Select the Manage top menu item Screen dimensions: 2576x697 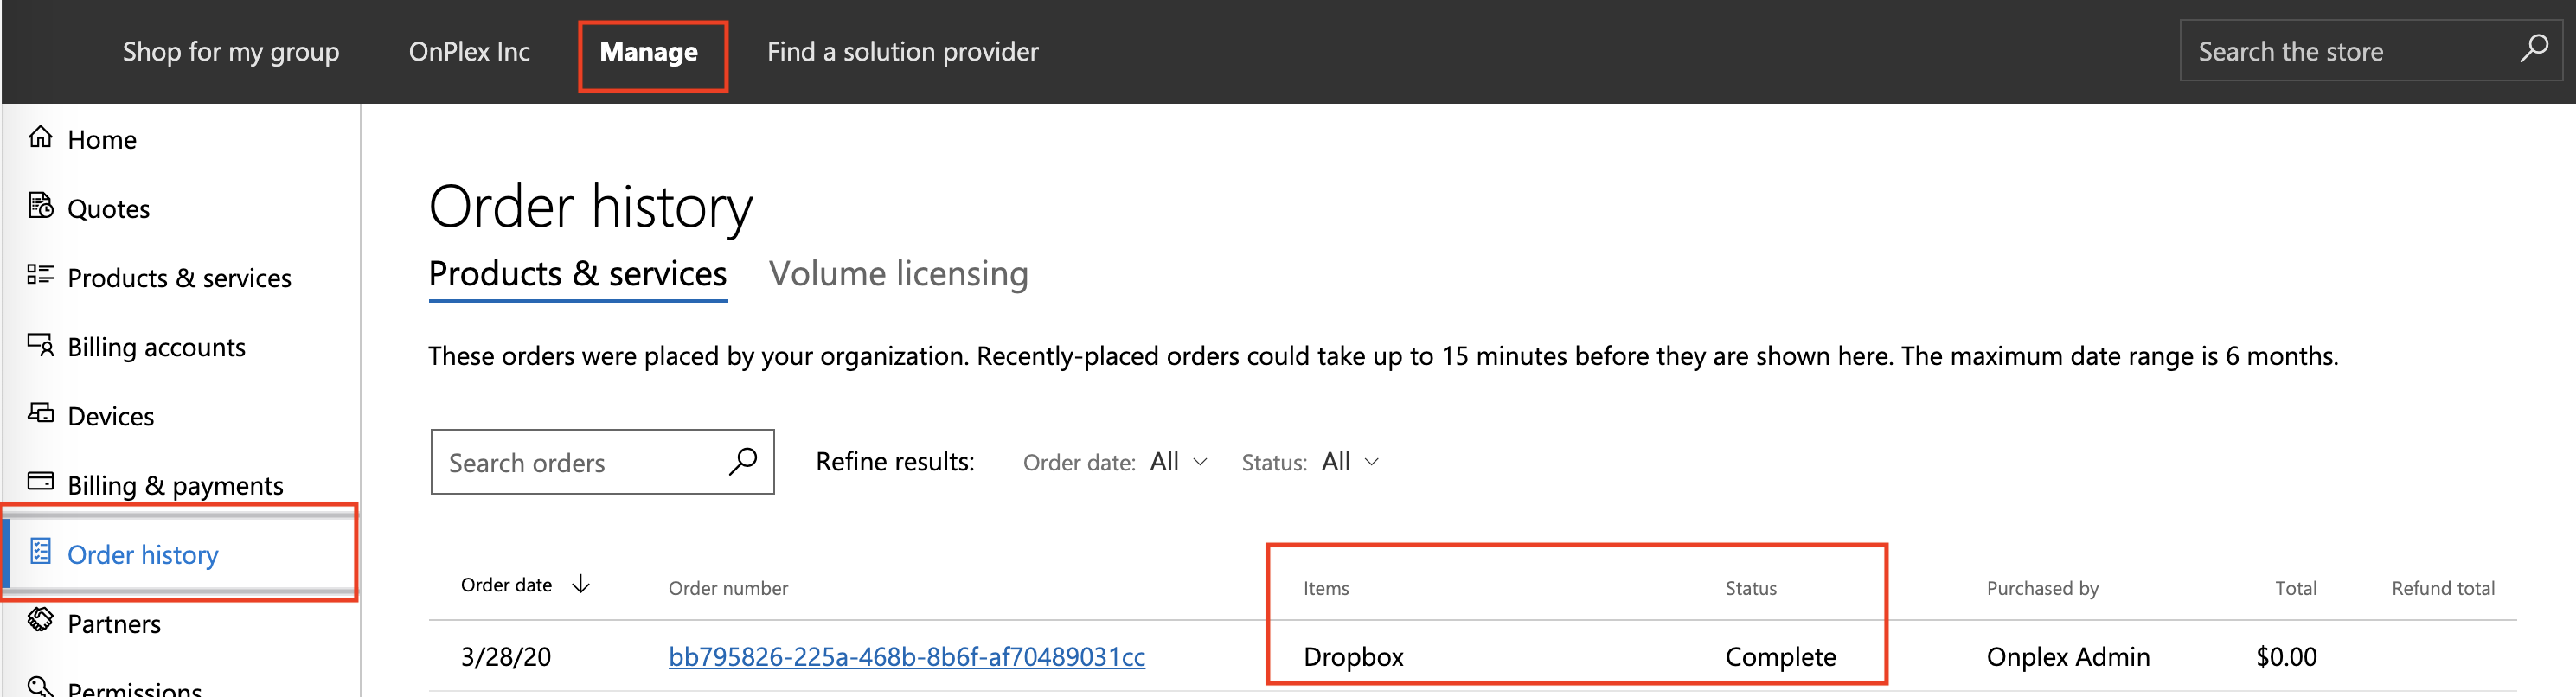(649, 51)
